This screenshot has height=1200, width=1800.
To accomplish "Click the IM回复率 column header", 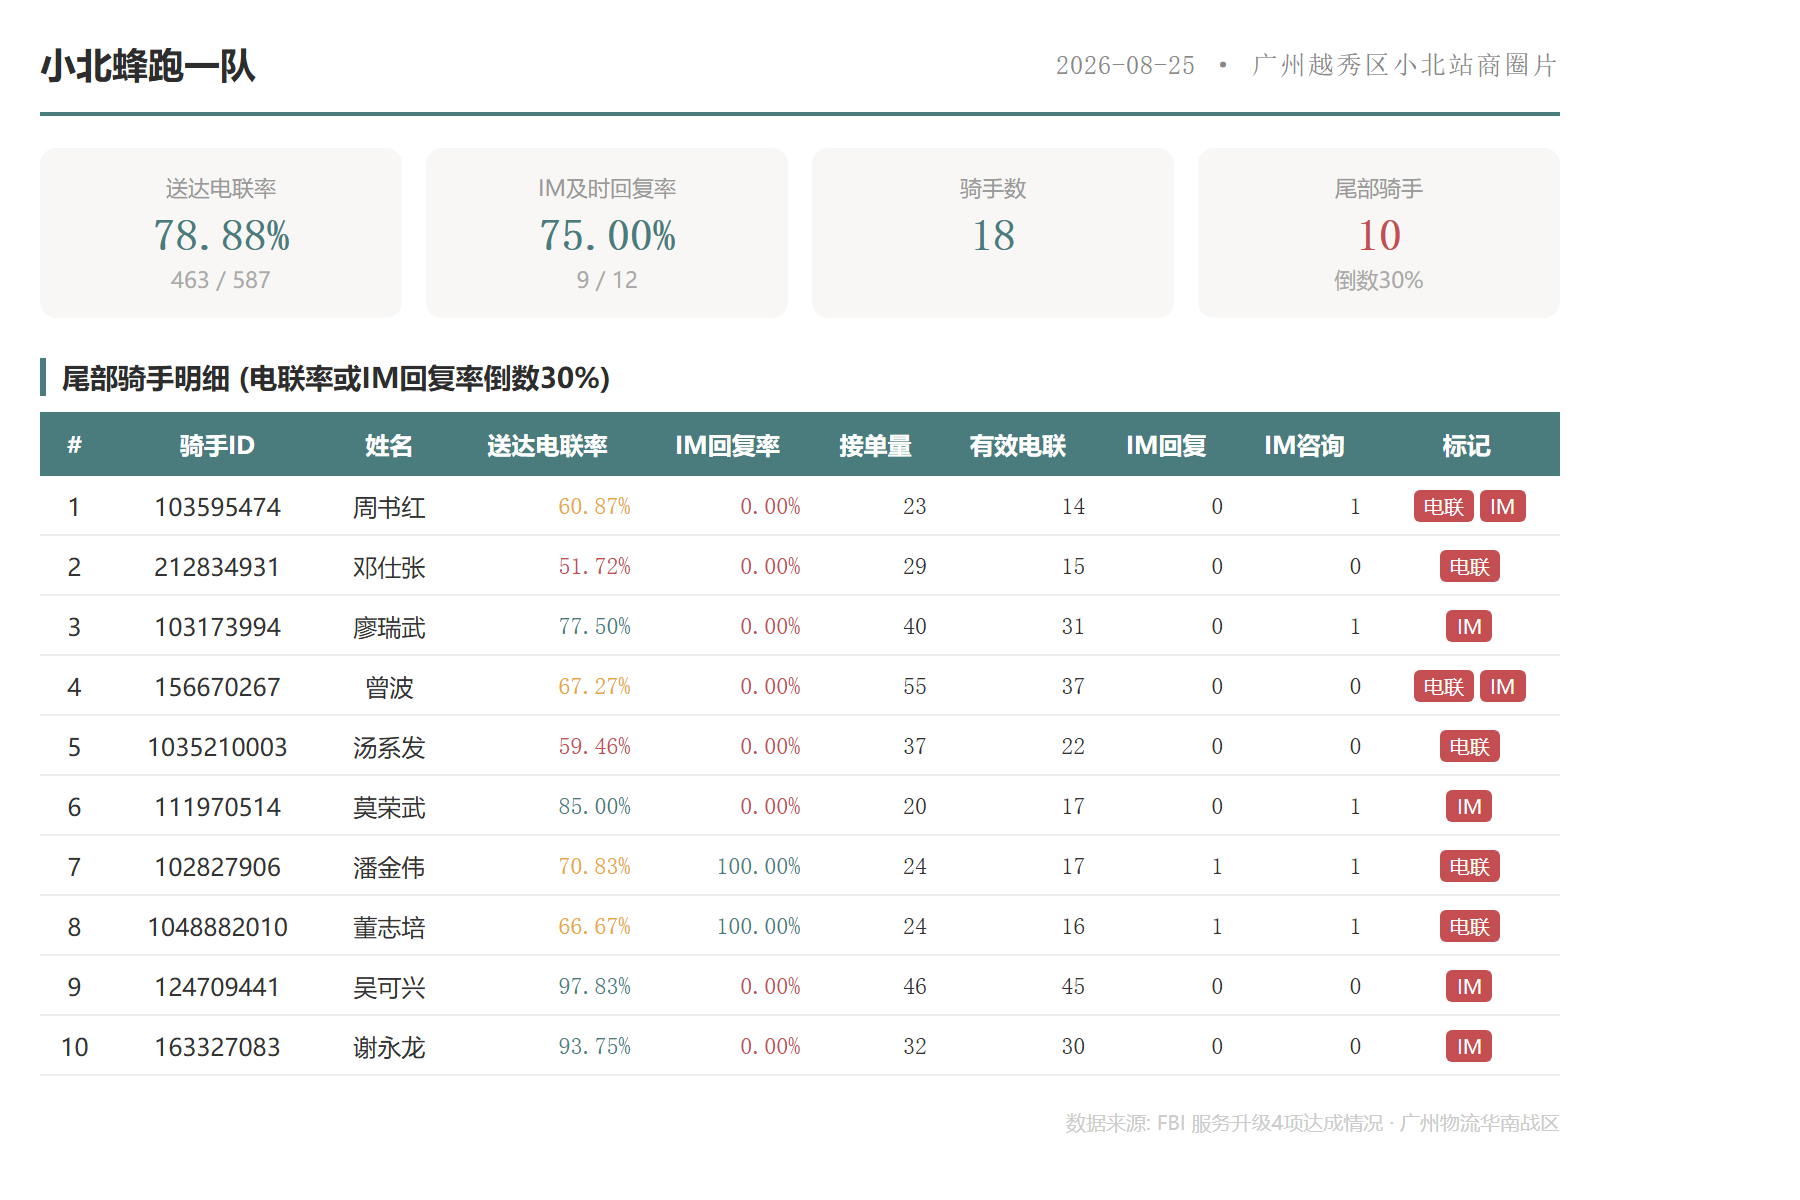I will coord(727,445).
